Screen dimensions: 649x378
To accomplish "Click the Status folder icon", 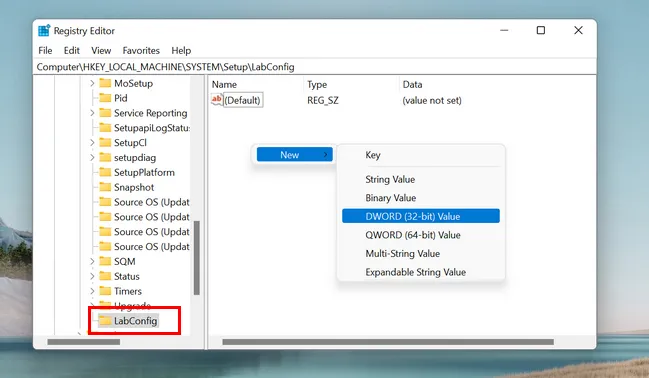I will click(x=105, y=277).
